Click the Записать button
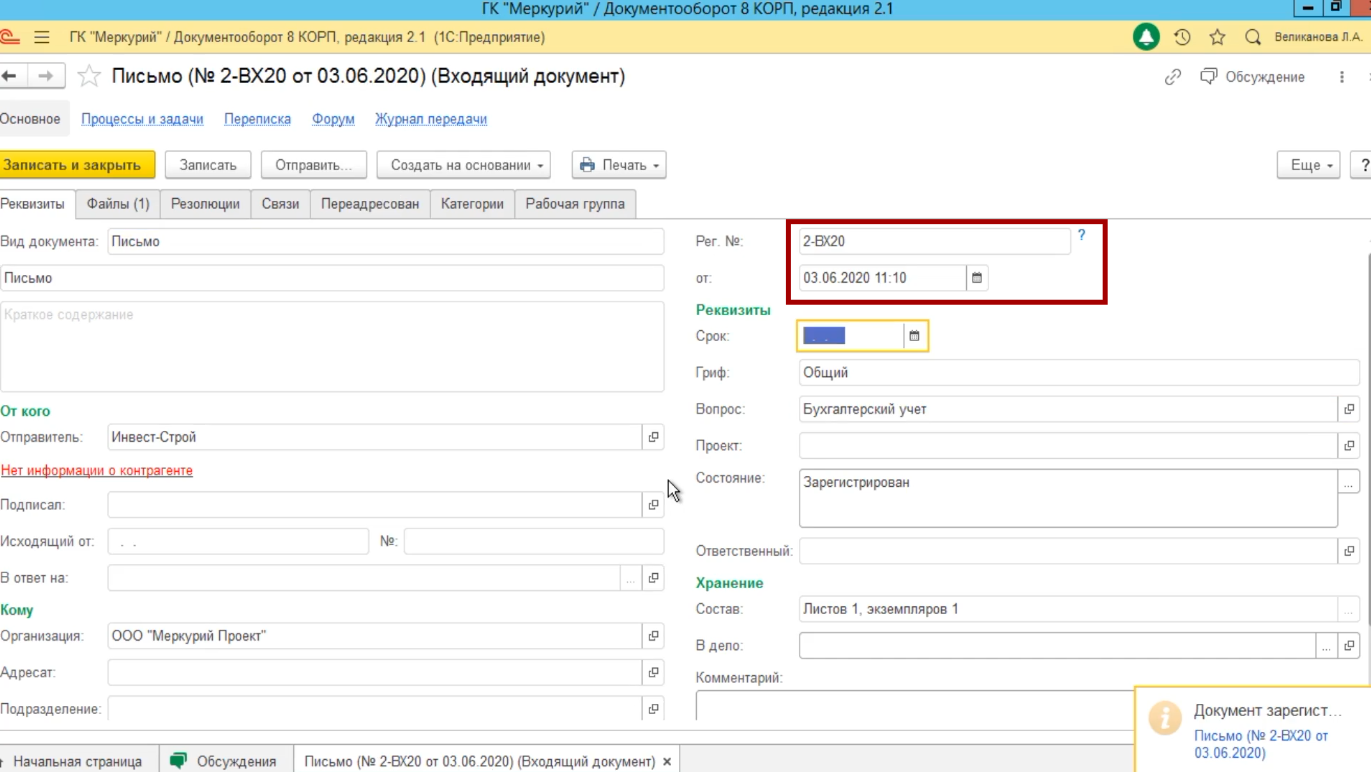This screenshot has width=1371, height=772. click(x=208, y=165)
